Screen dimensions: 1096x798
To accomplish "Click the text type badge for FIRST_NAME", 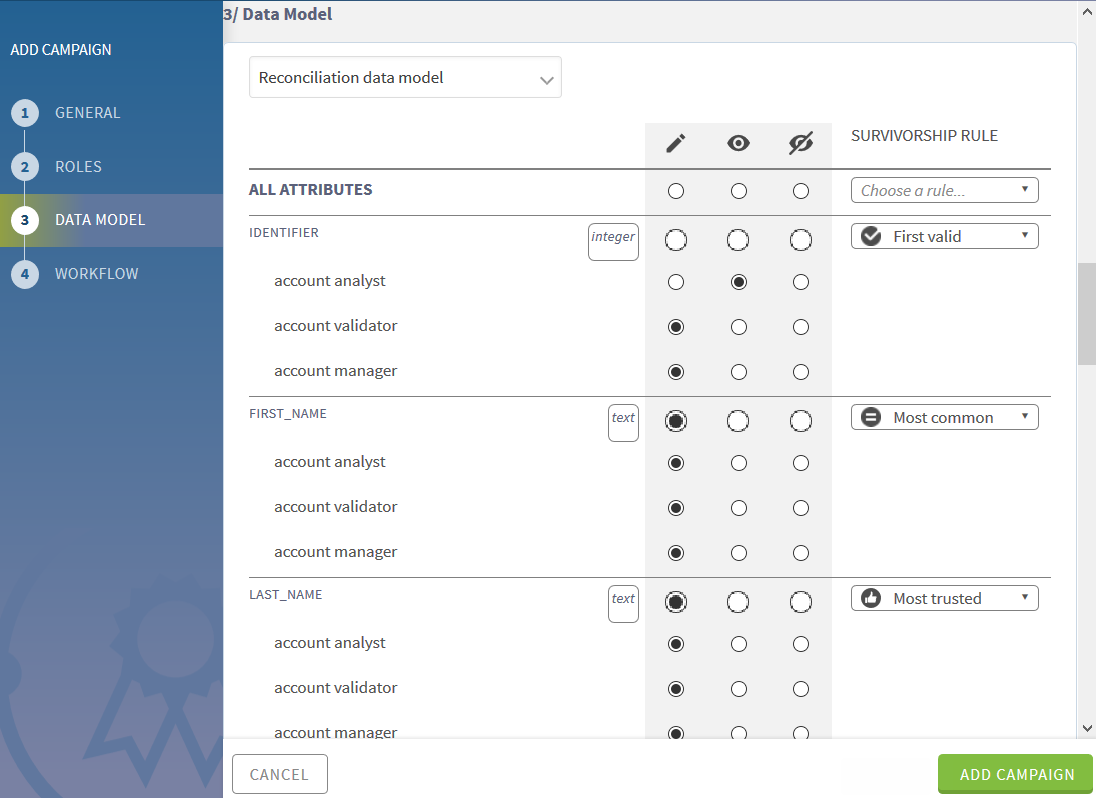I will coord(623,422).
